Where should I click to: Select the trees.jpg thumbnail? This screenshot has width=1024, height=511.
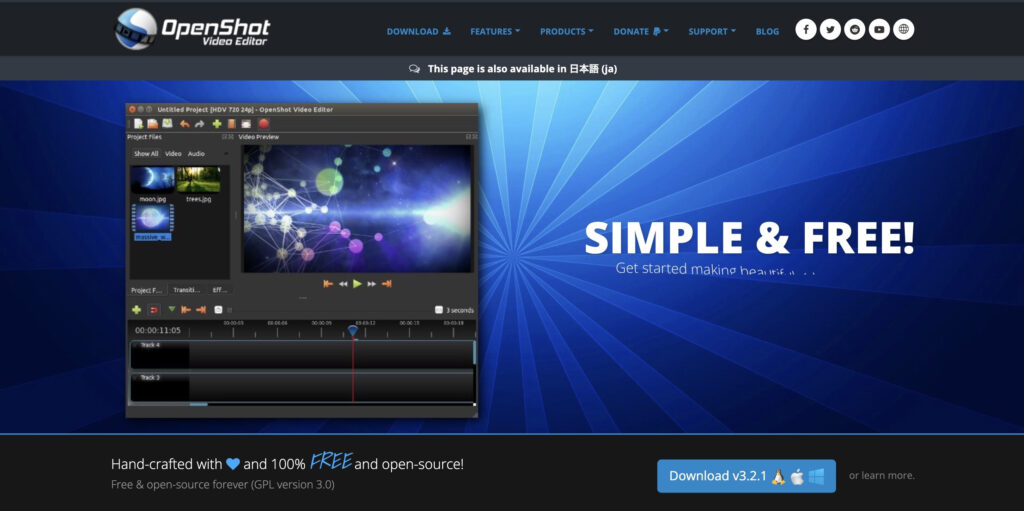click(198, 180)
